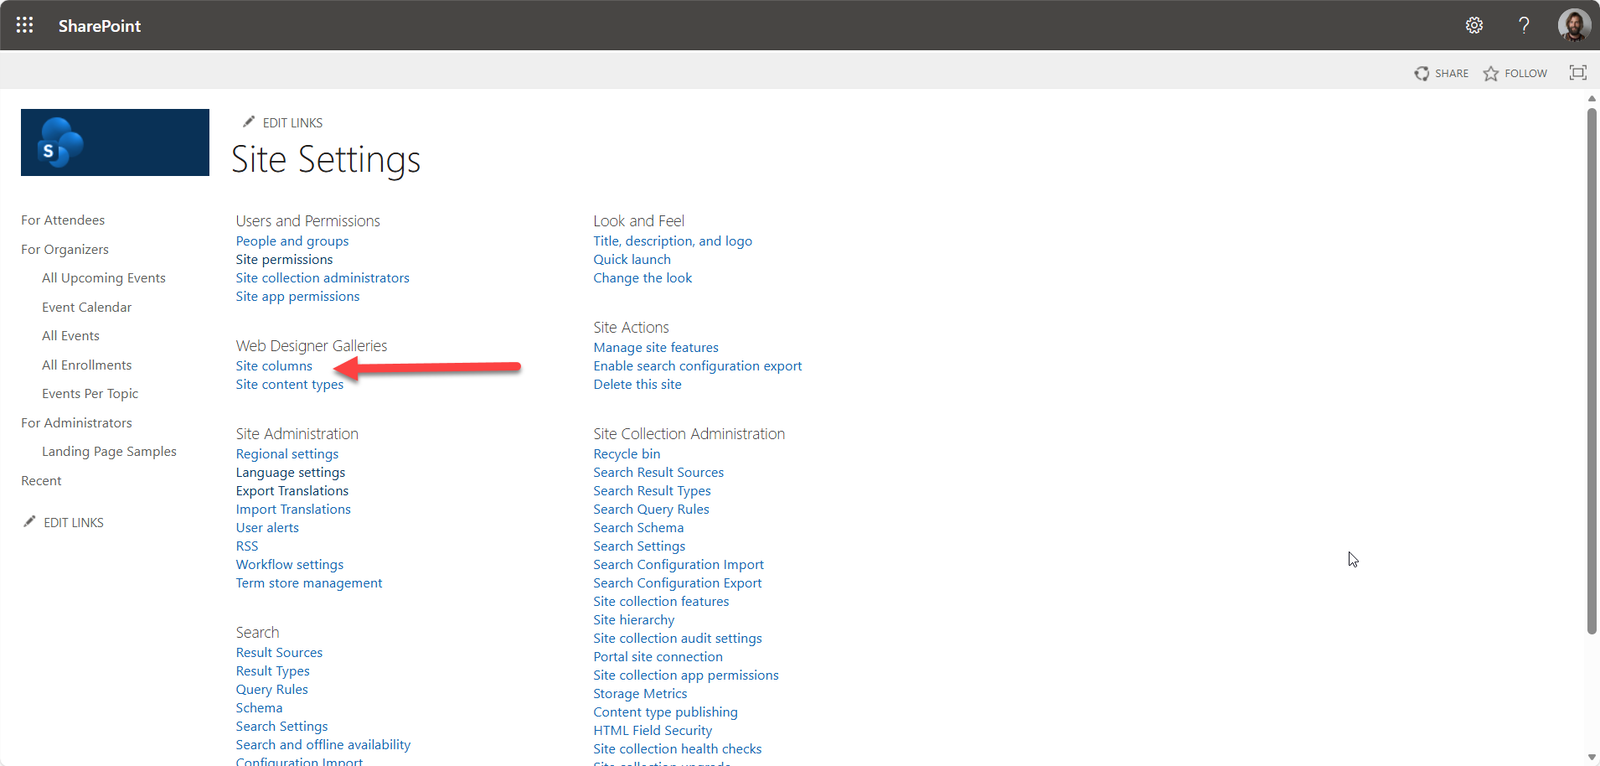Open the settings gear menu
The image size is (1600, 766).
click(1474, 25)
